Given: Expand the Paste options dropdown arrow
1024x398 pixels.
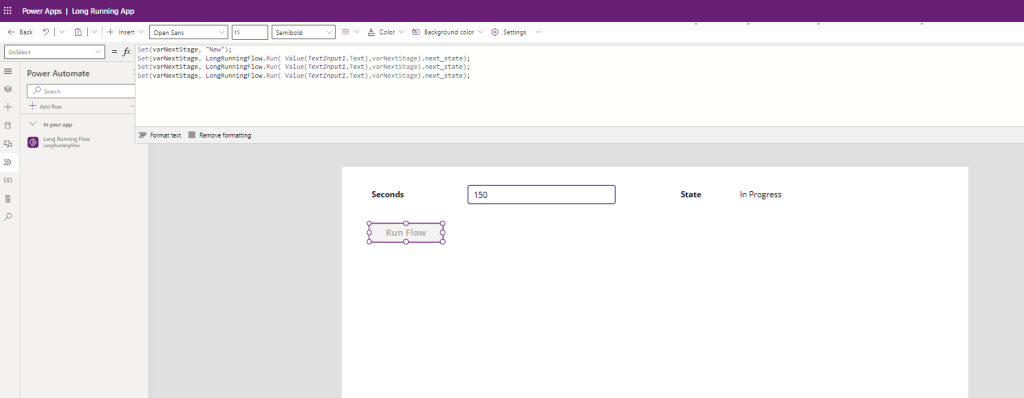Looking at the screenshot, I should [x=95, y=32].
